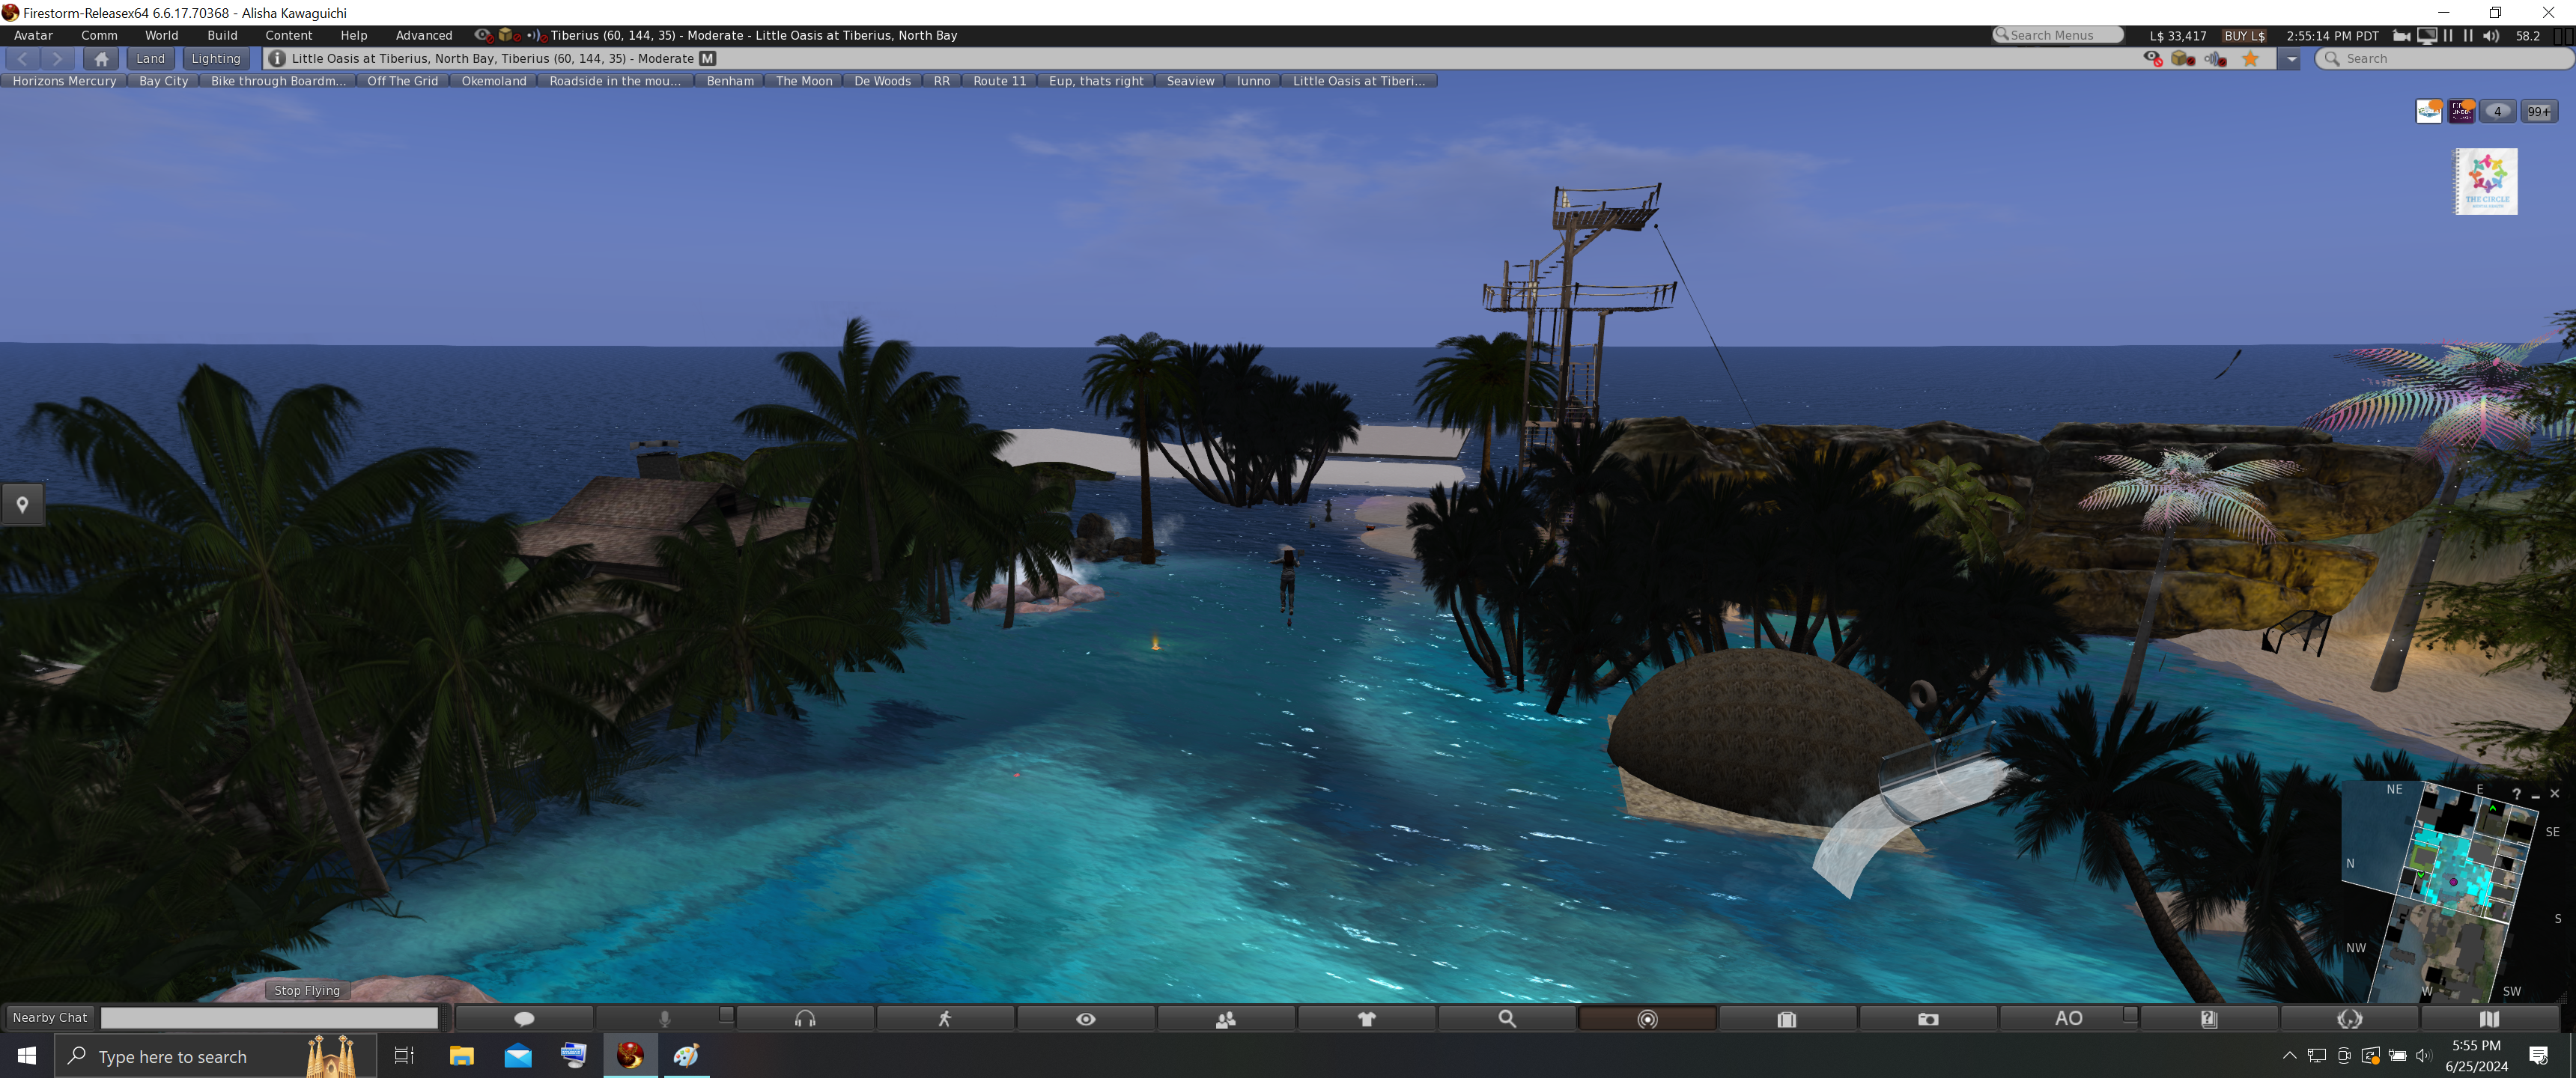Go back with navigation back arrow
This screenshot has width=2576, height=1078.
click(x=22, y=58)
